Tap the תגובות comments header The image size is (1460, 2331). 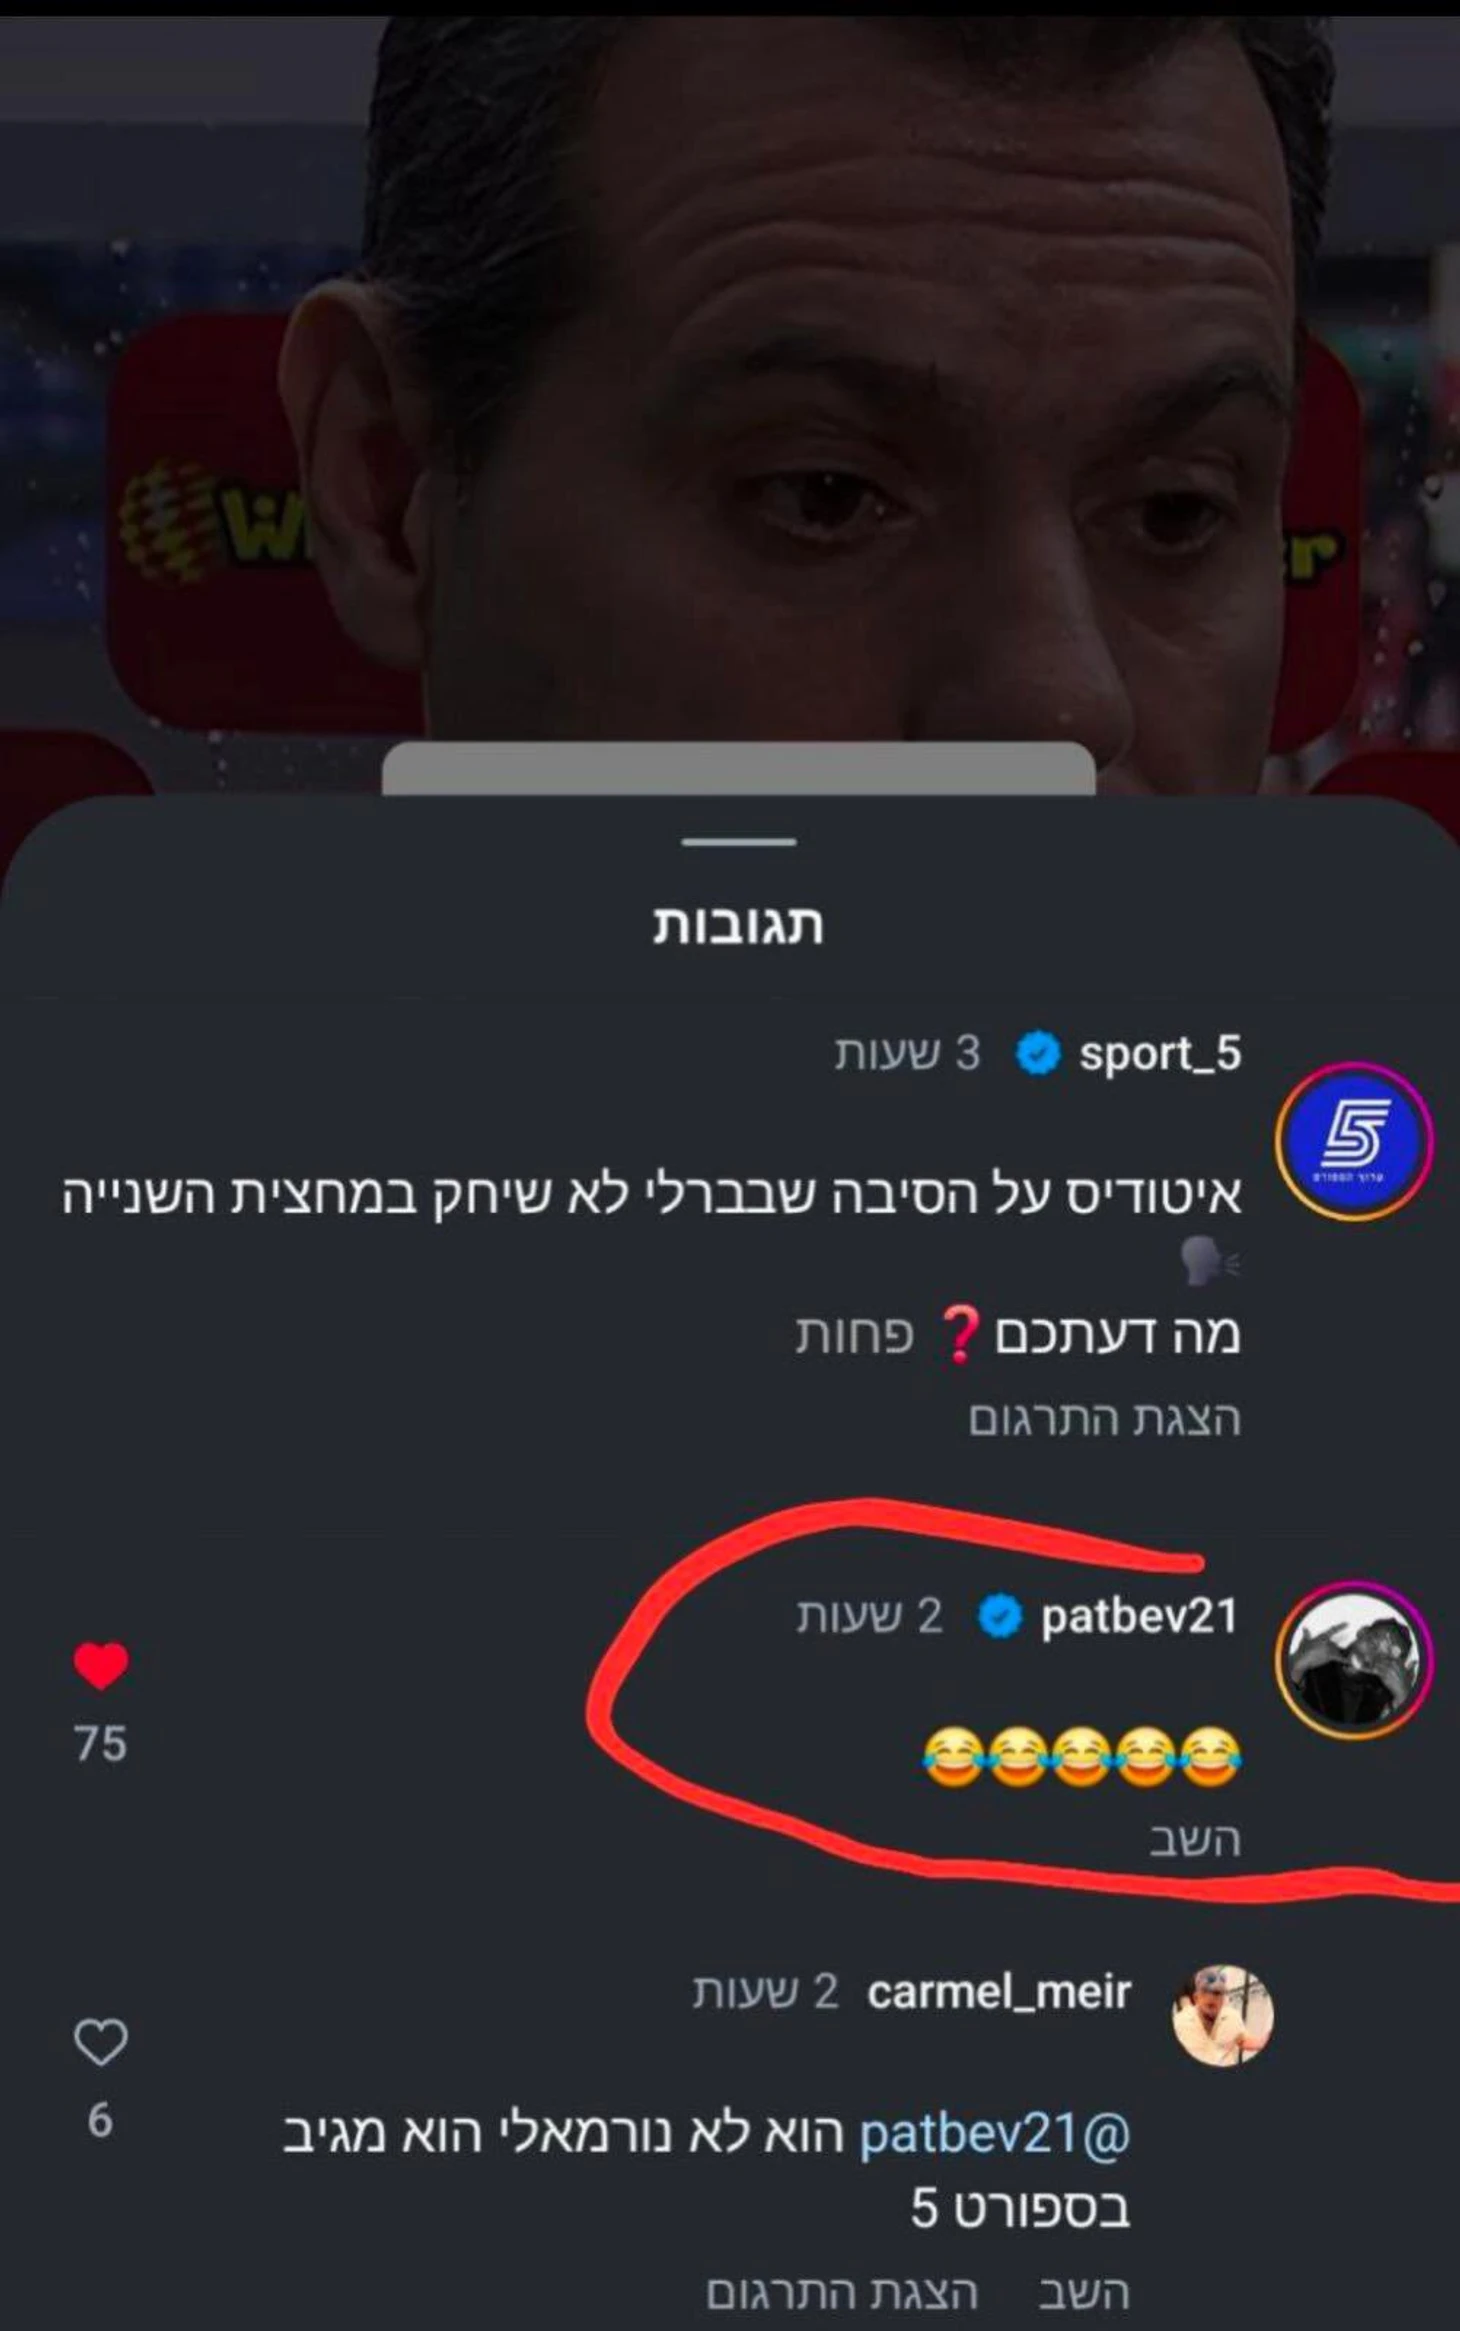tap(738, 926)
